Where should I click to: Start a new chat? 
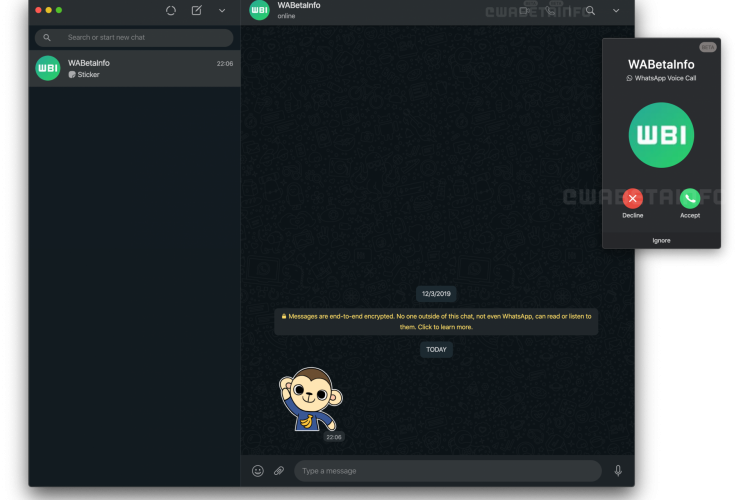pos(197,11)
